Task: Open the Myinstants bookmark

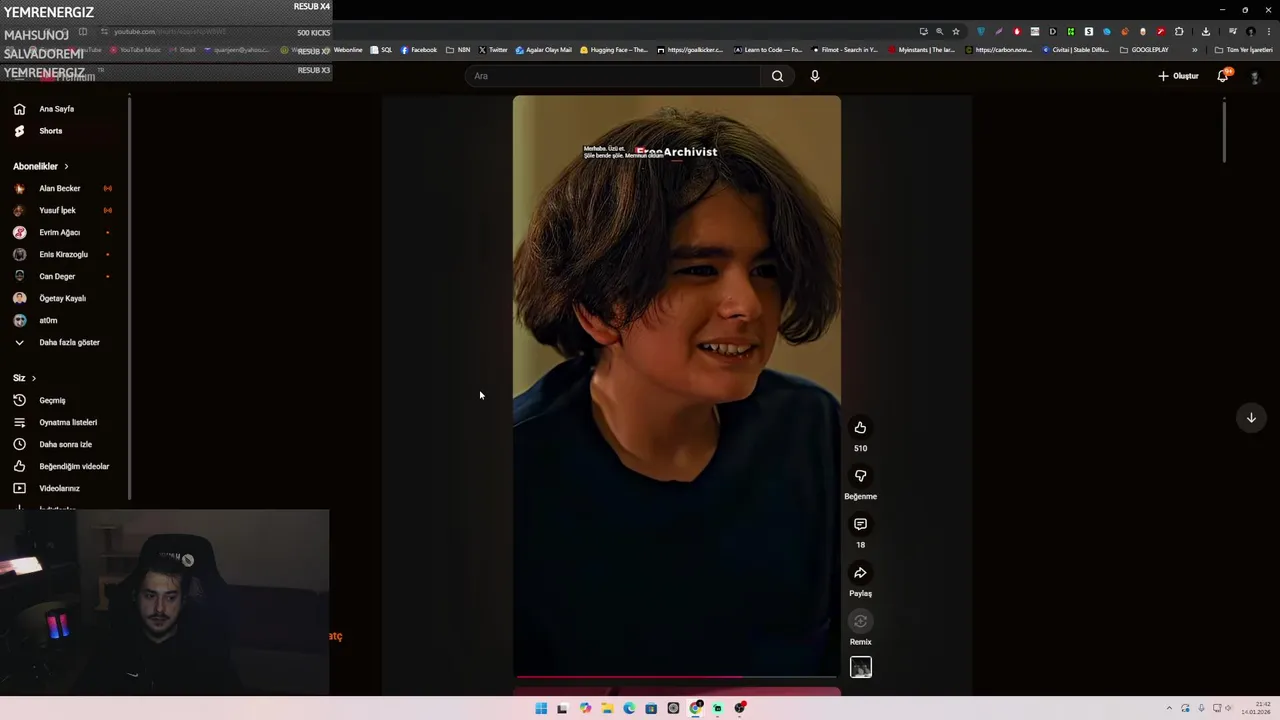Action: pos(922,50)
